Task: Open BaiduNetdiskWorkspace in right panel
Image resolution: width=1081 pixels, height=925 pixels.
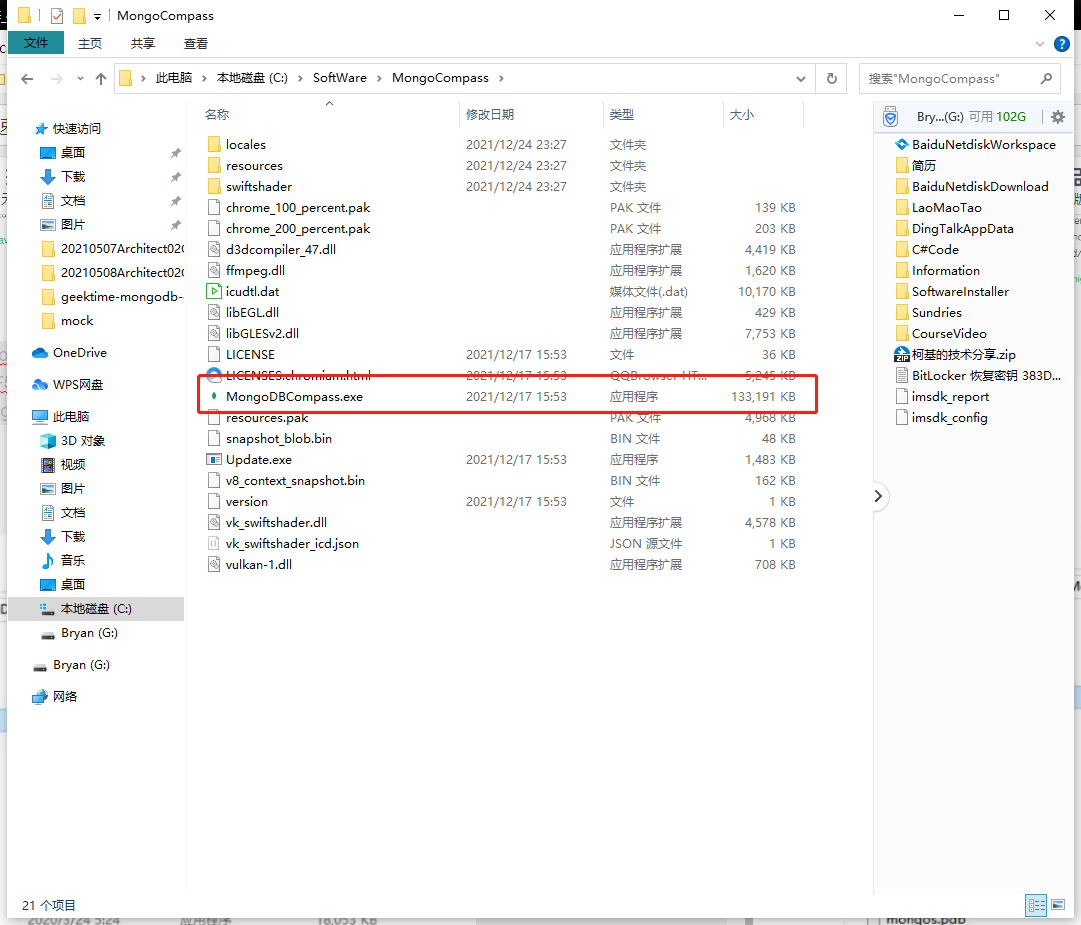Action: [984, 144]
